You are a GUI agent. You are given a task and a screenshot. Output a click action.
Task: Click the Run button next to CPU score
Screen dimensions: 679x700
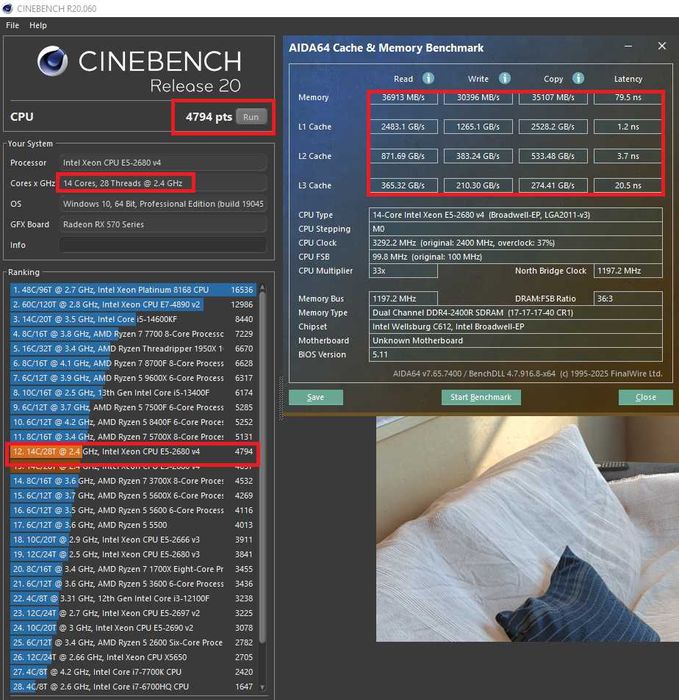click(251, 117)
